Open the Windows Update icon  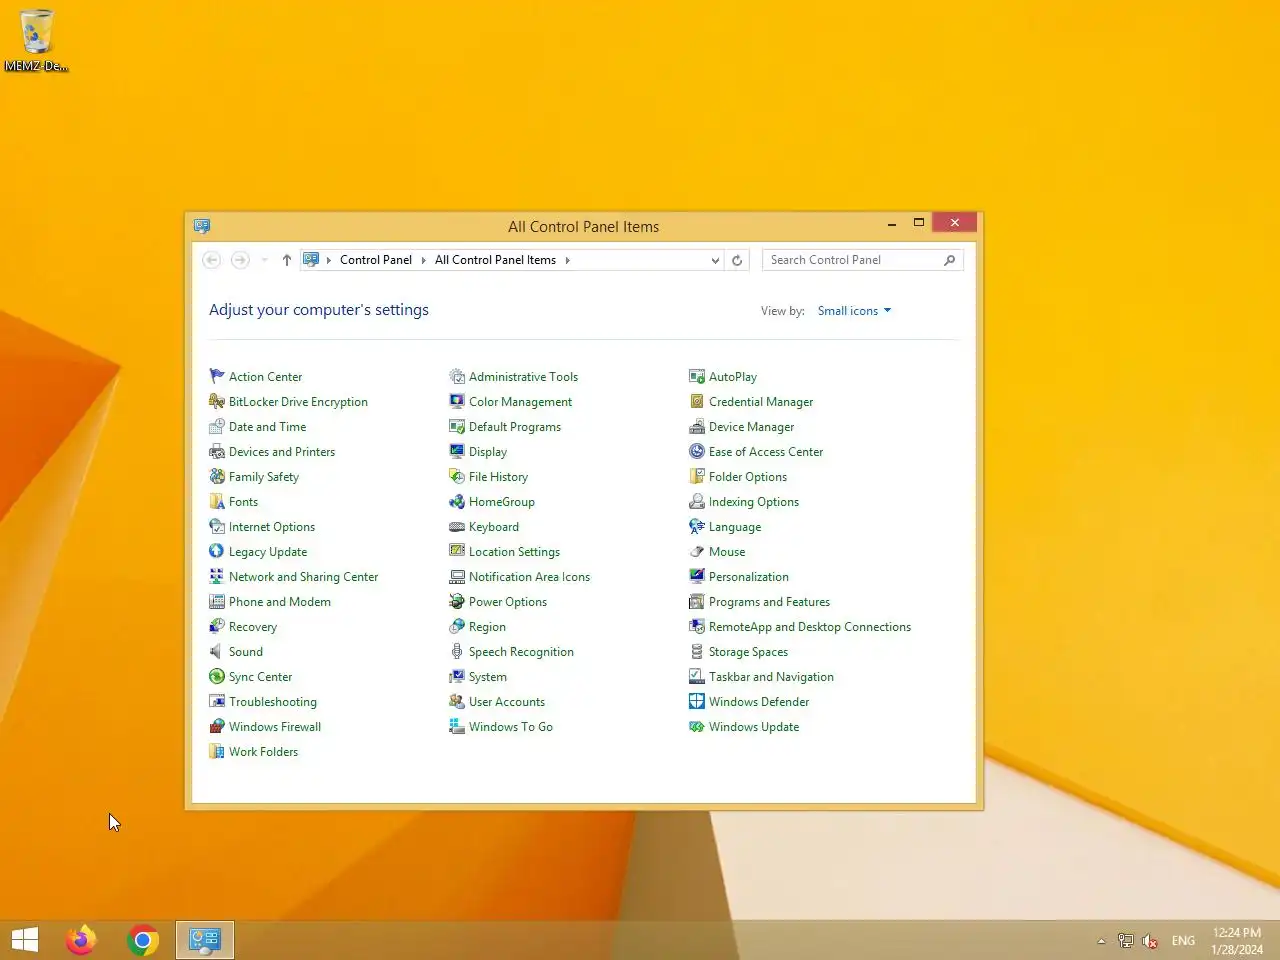tap(697, 726)
